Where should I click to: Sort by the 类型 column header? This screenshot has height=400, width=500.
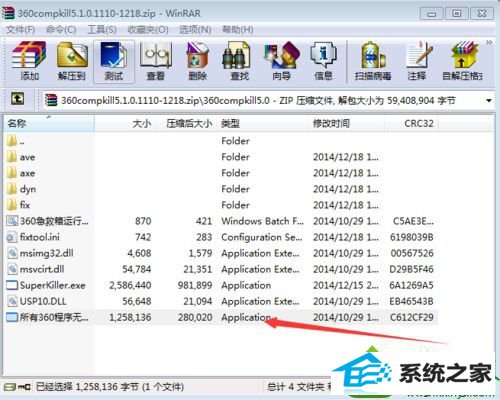262,123
